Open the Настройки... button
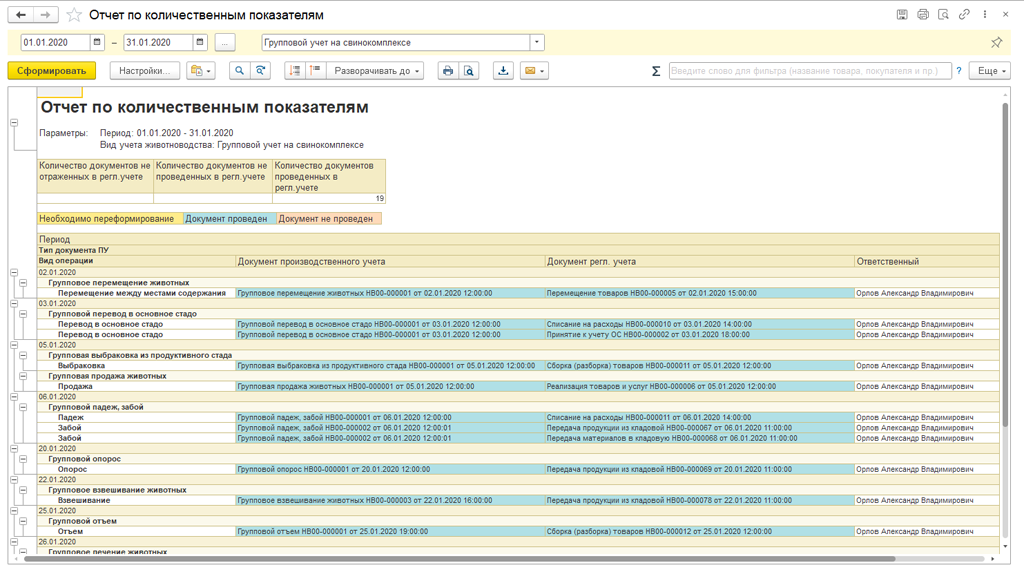Screen dimensions: 1024x572 click(x=144, y=71)
